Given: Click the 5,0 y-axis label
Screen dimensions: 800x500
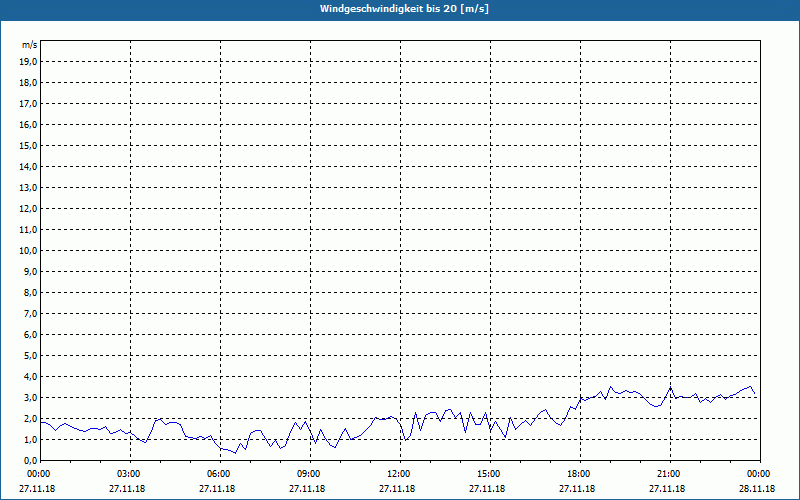Looking at the screenshot, I should pyautogui.click(x=31, y=356).
